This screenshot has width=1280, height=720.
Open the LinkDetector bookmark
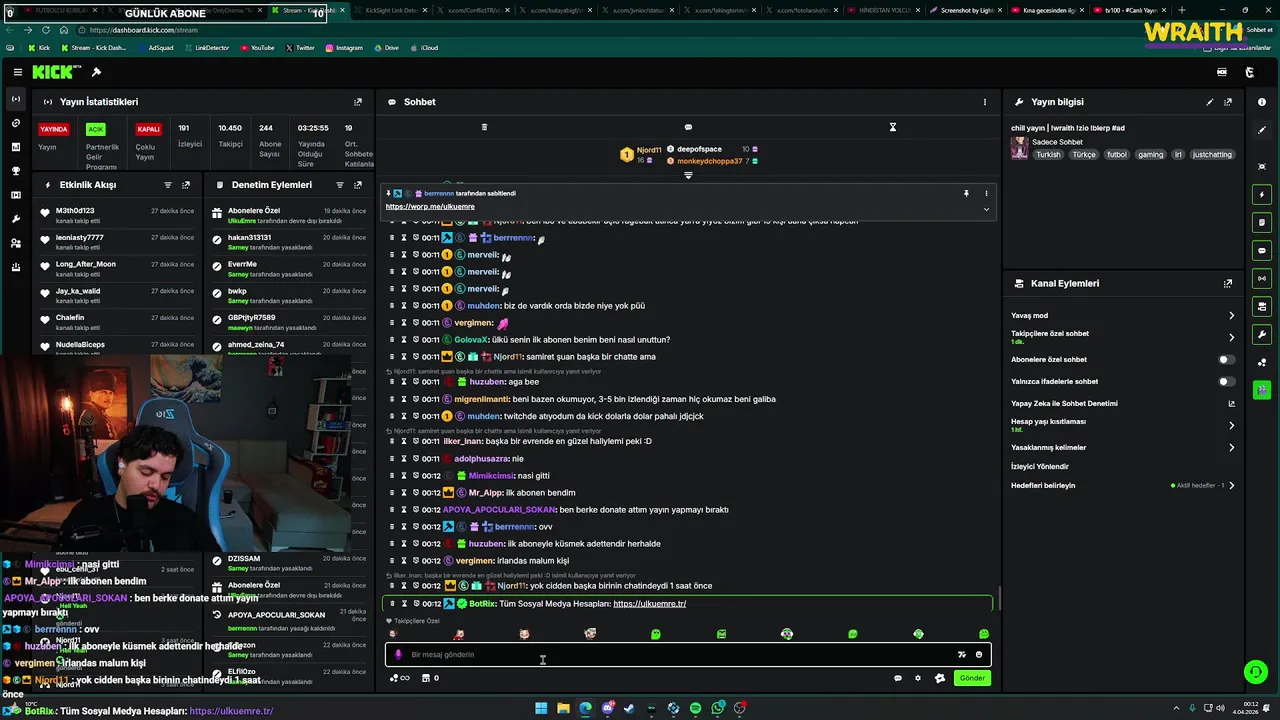click(x=206, y=47)
